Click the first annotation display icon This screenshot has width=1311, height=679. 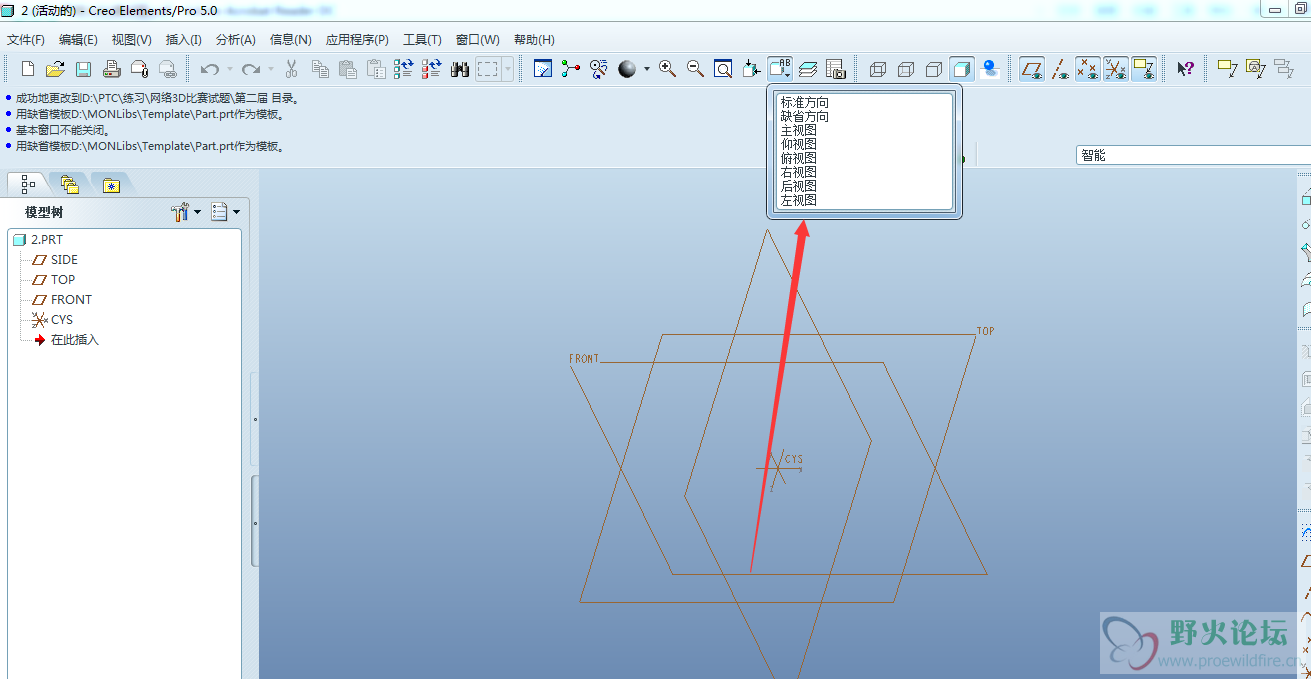pyautogui.click(x=1227, y=69)
